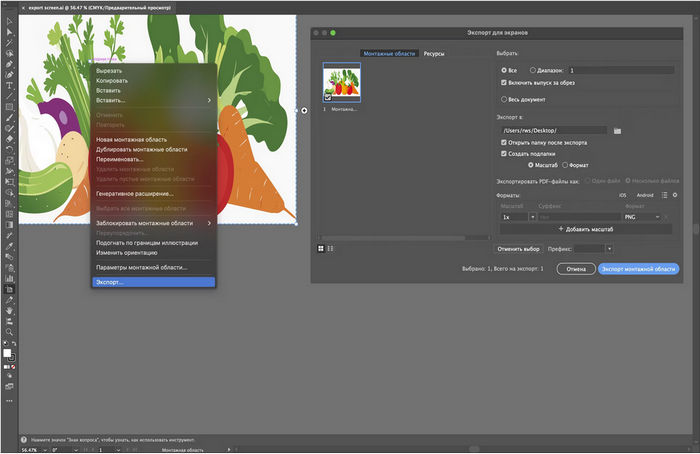Click the 'Отмена' button
This screenshot has width=700, height=454.
575,269
